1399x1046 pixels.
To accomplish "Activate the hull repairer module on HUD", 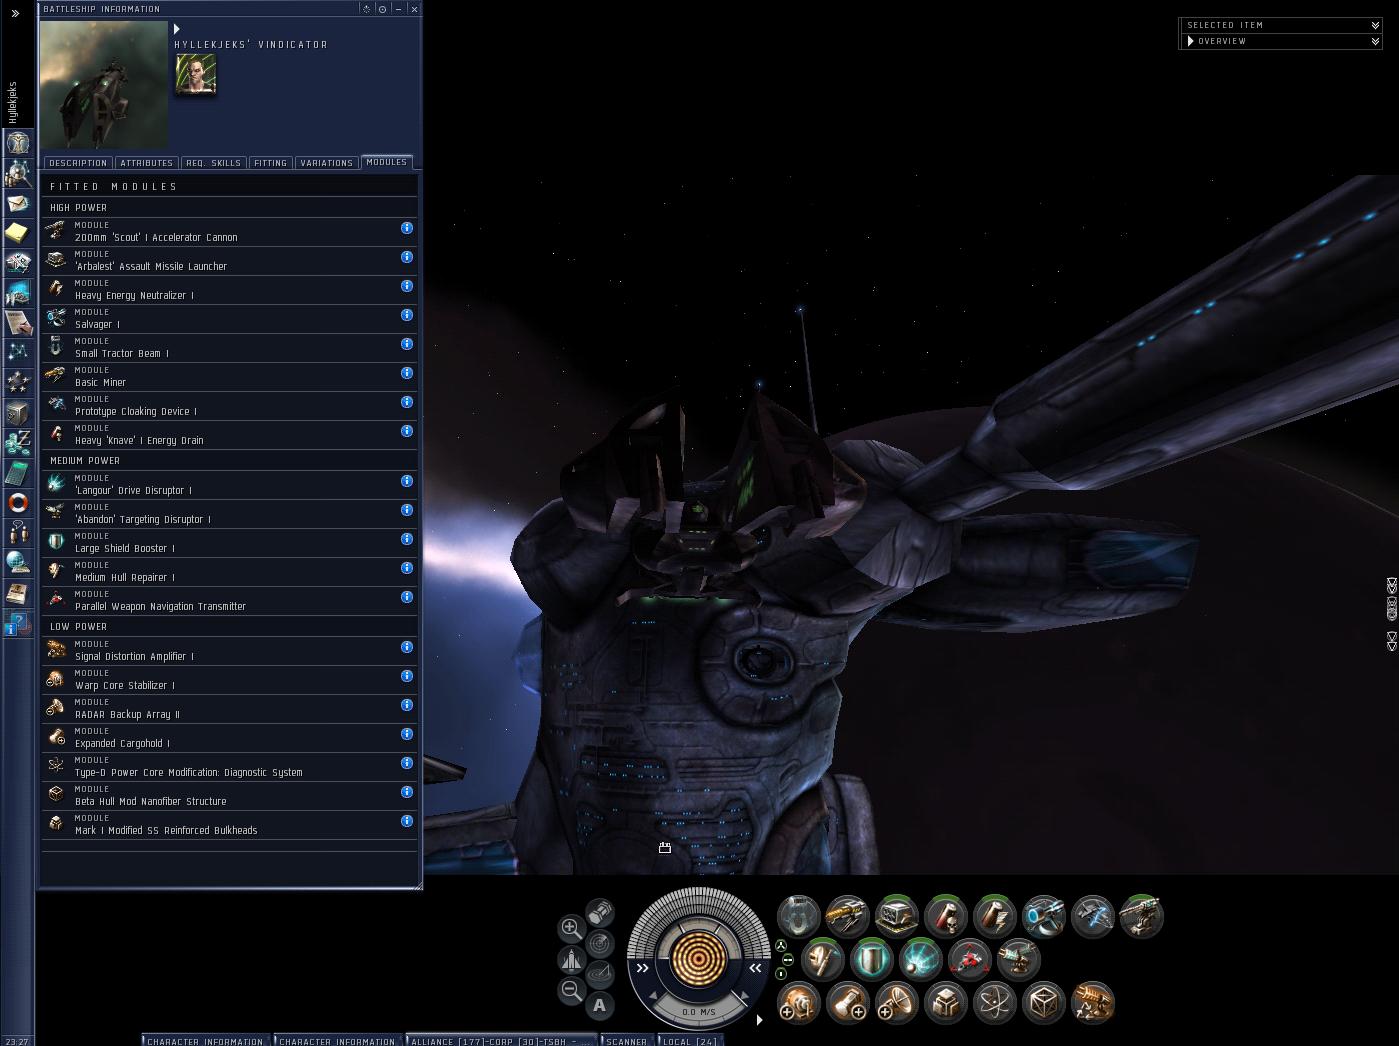I will click(823, 959).
